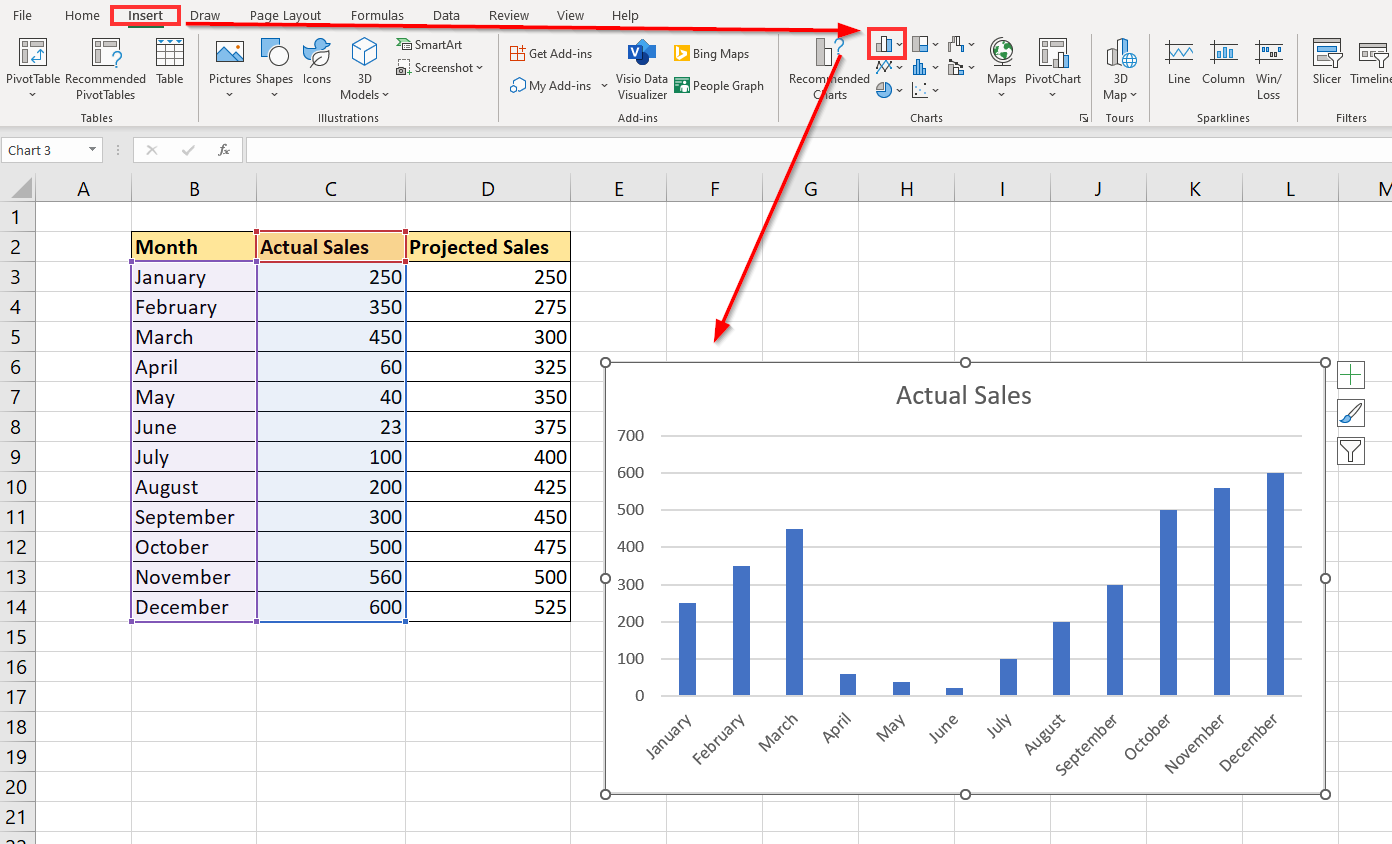Screen dimensions: 1392x844
Task: Switch to the Data tab
Action: tap(446, 15)
